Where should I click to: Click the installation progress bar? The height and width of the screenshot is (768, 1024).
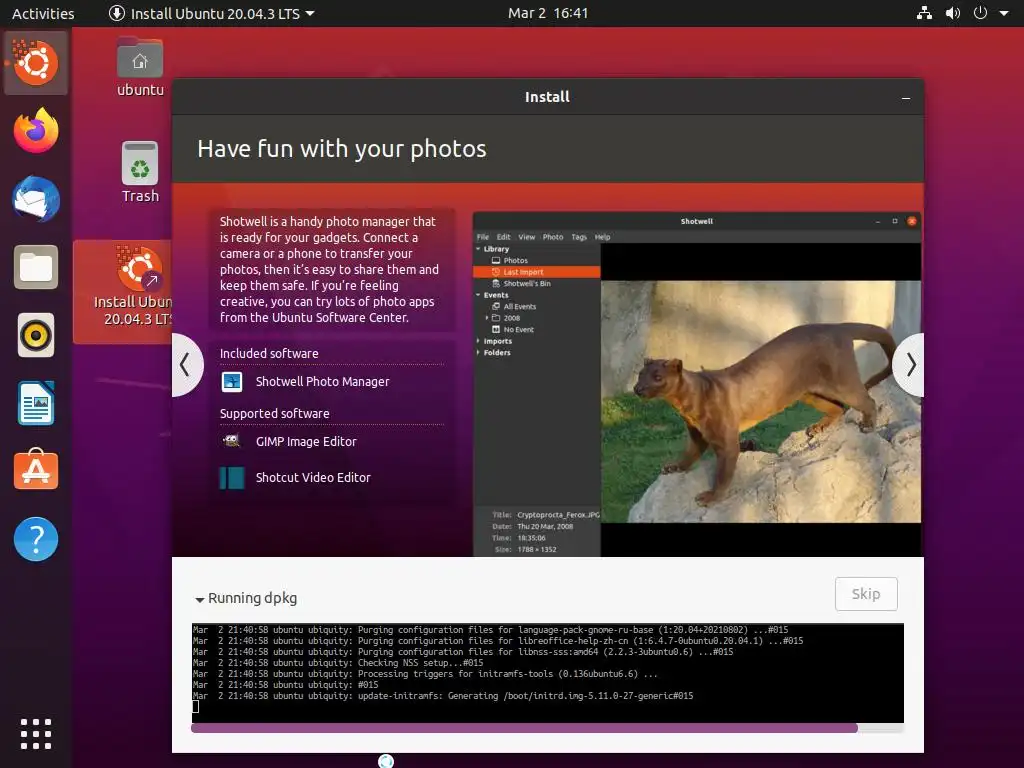[547, 728]
